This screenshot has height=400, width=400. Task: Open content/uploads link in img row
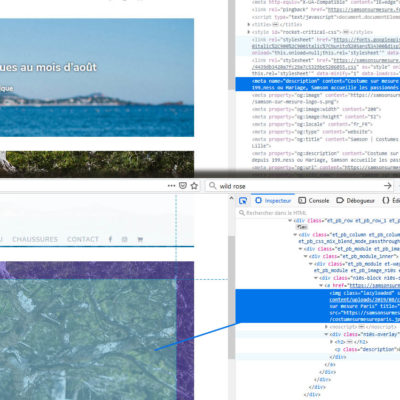tap(364, 300)
